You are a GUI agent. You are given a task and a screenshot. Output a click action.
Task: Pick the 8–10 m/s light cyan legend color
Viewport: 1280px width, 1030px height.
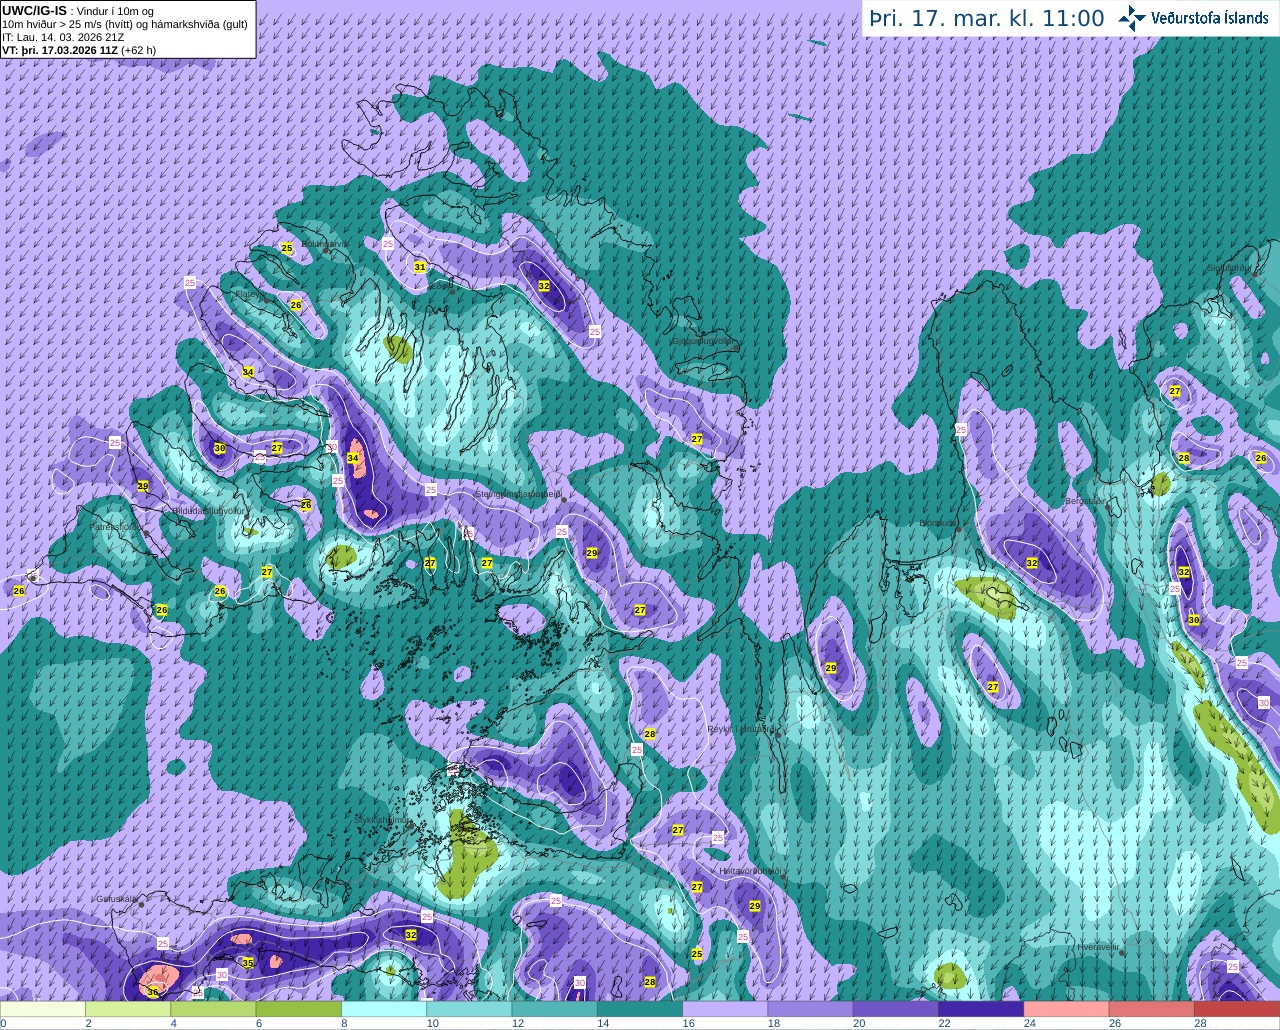coord(384,1009)
